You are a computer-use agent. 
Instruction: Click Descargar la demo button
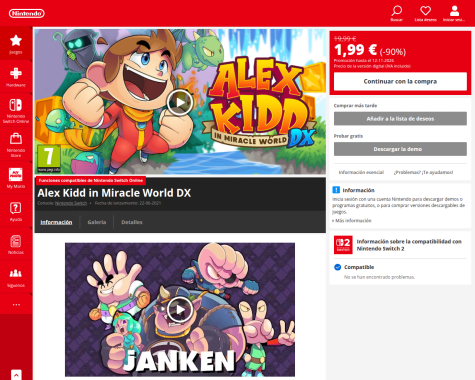pyautogui.click(x=400, y=149)
